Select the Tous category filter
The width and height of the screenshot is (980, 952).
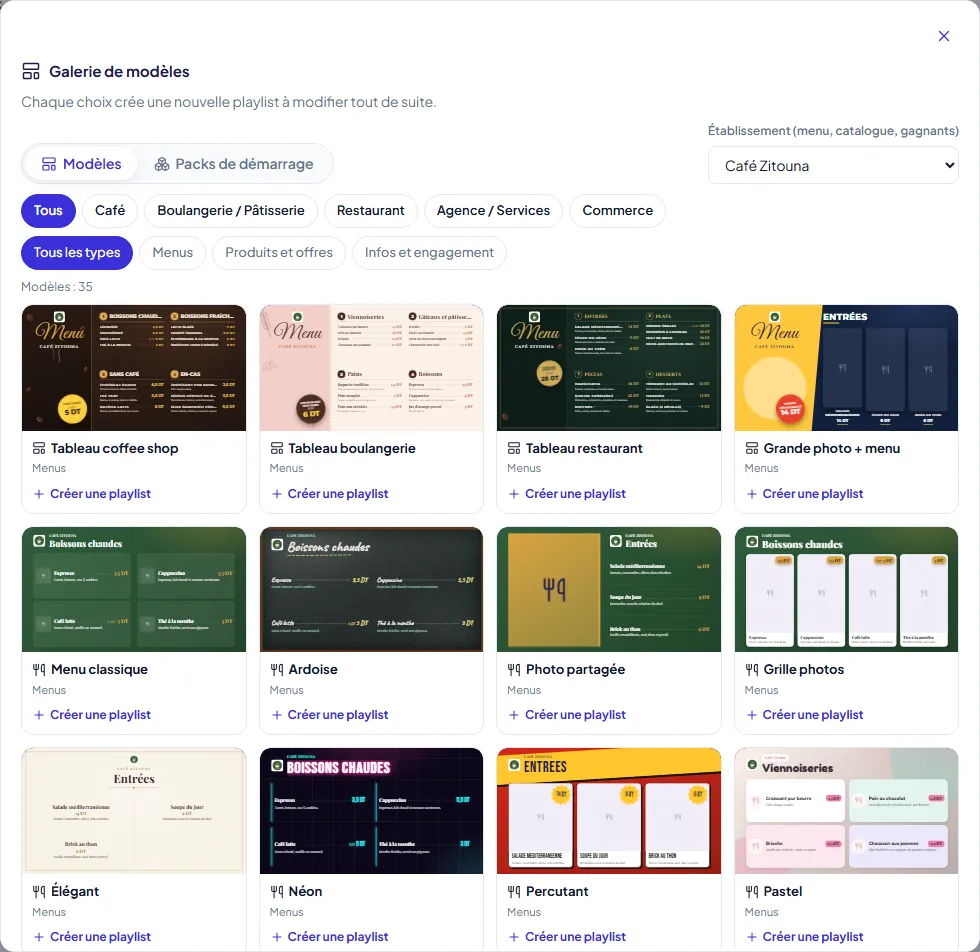[48, 211]
